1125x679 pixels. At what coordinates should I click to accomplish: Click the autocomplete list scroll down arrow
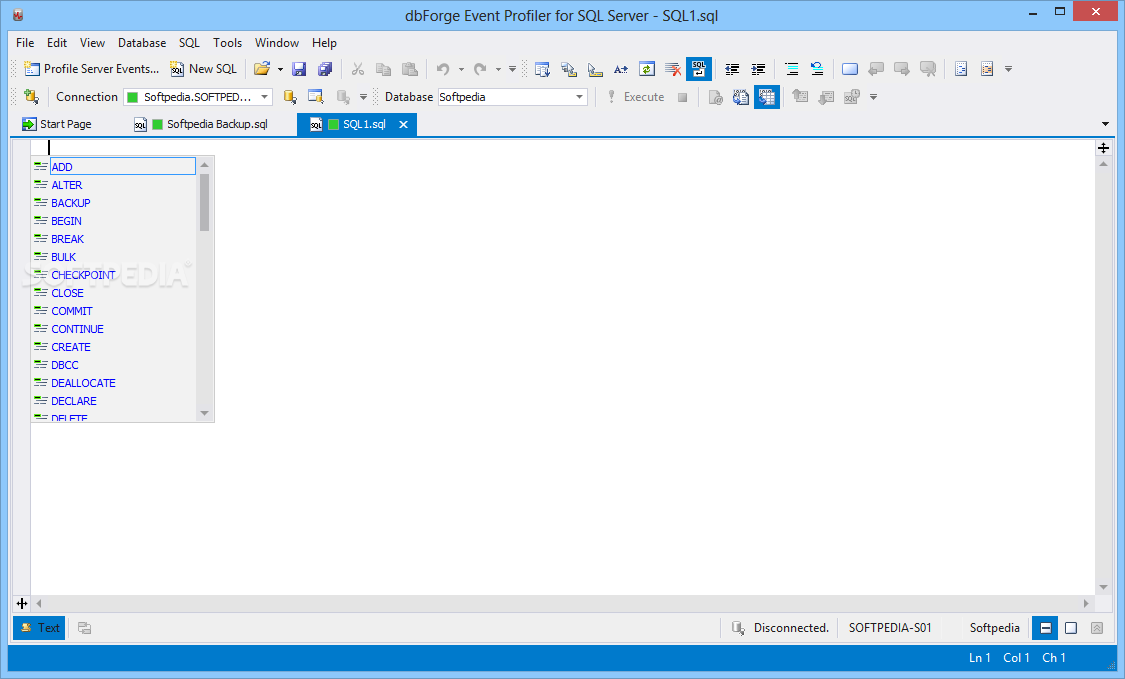coord(204,413)
